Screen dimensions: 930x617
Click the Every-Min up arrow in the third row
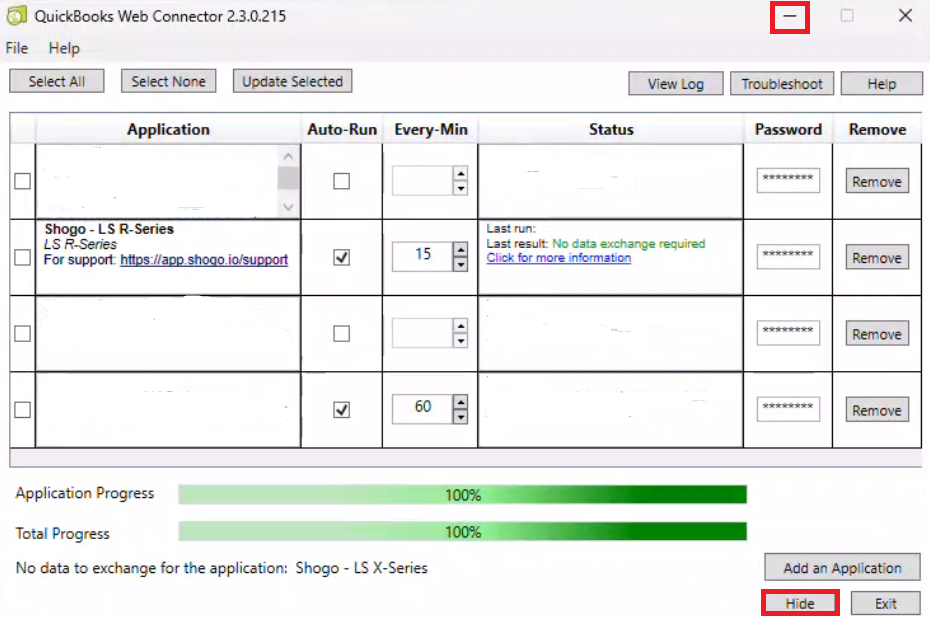point(460,326)
